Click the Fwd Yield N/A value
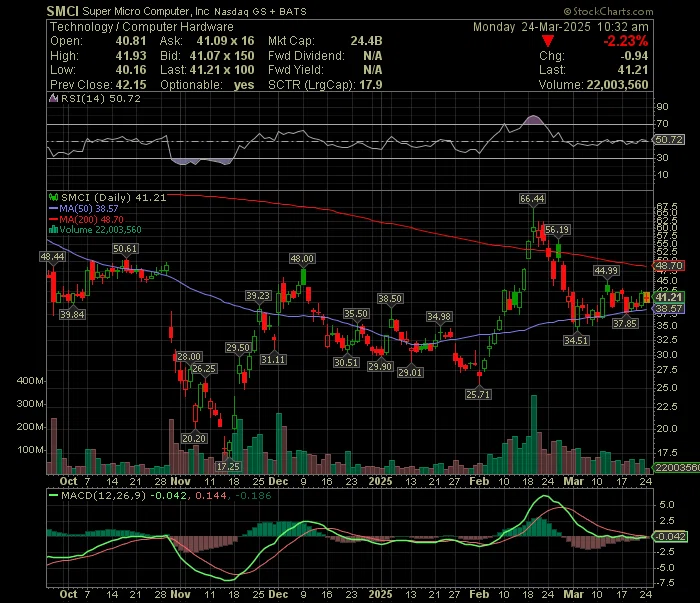The image size is (700, 603). tap(372, 70)
